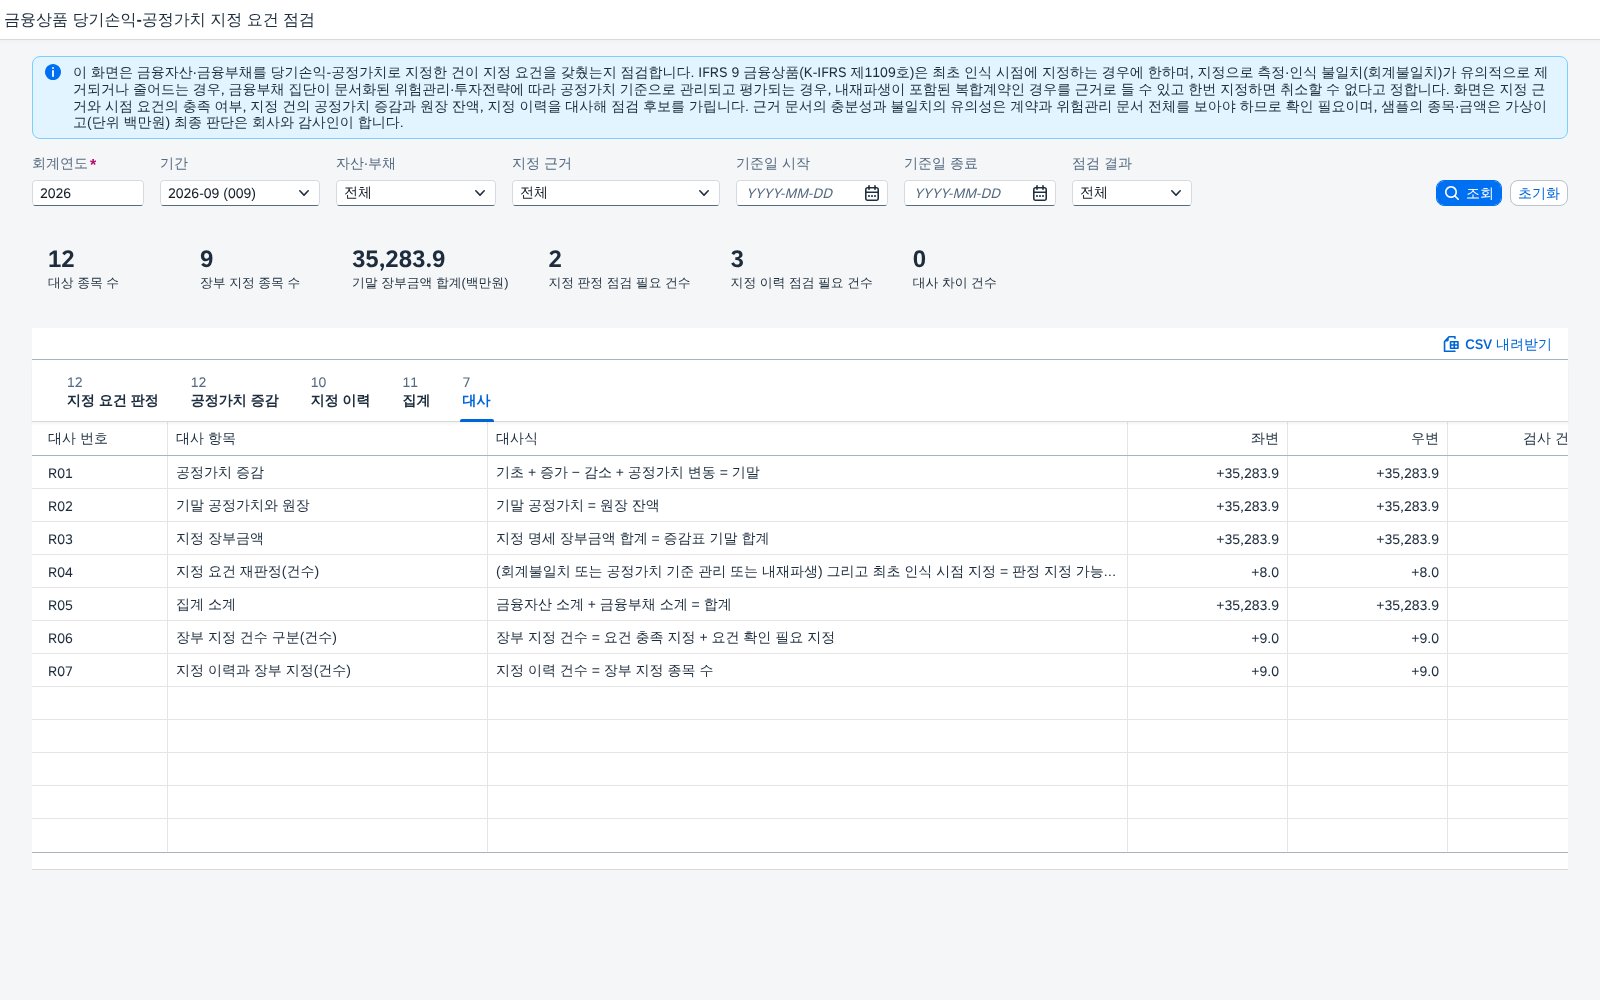Open the 지정 근거 dropdown

616,193
